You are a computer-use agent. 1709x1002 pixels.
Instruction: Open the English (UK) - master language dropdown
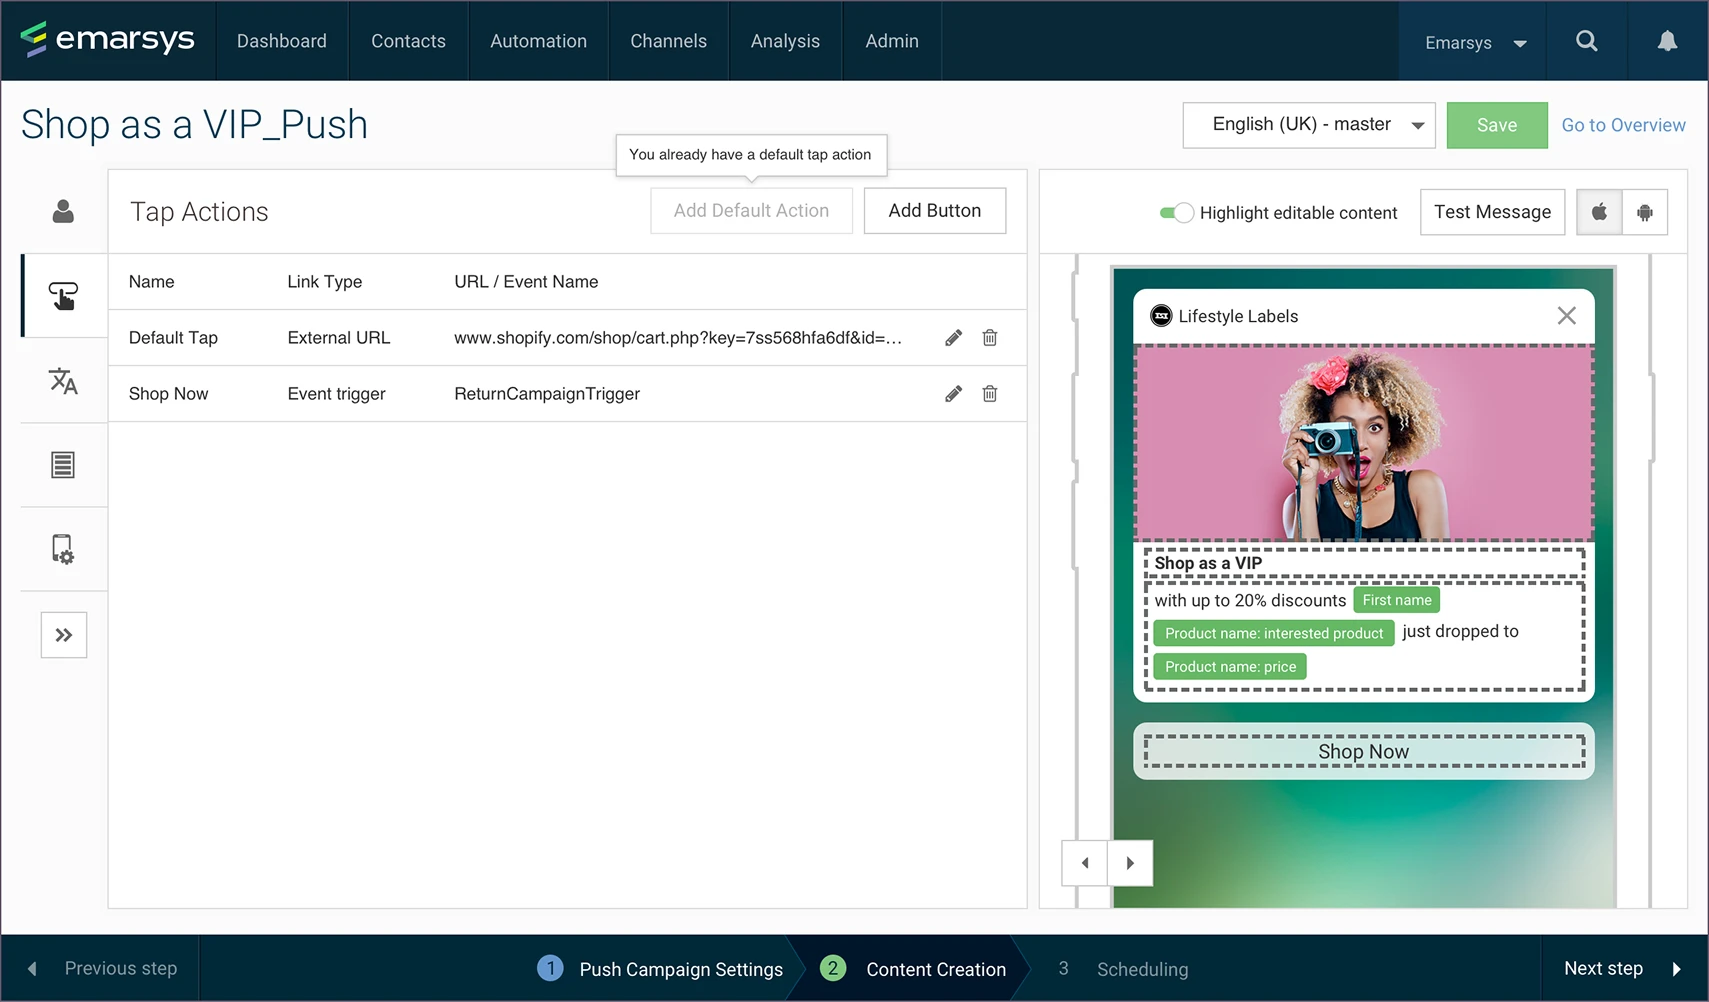tap(1308, 125)
